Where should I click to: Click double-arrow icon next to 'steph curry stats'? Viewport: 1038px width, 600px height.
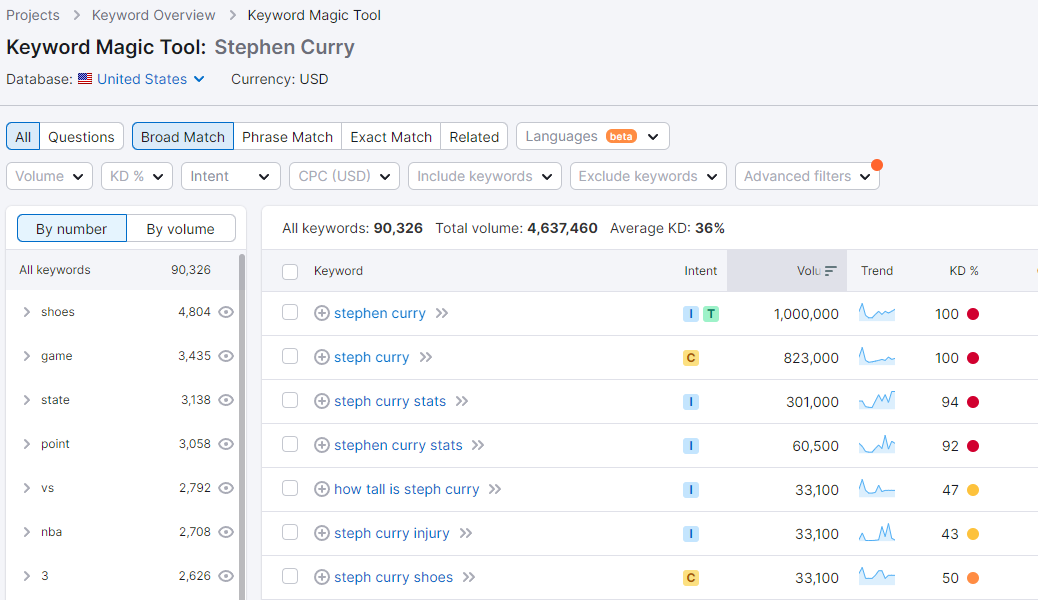pyautogui.click(x=462, y=401)
